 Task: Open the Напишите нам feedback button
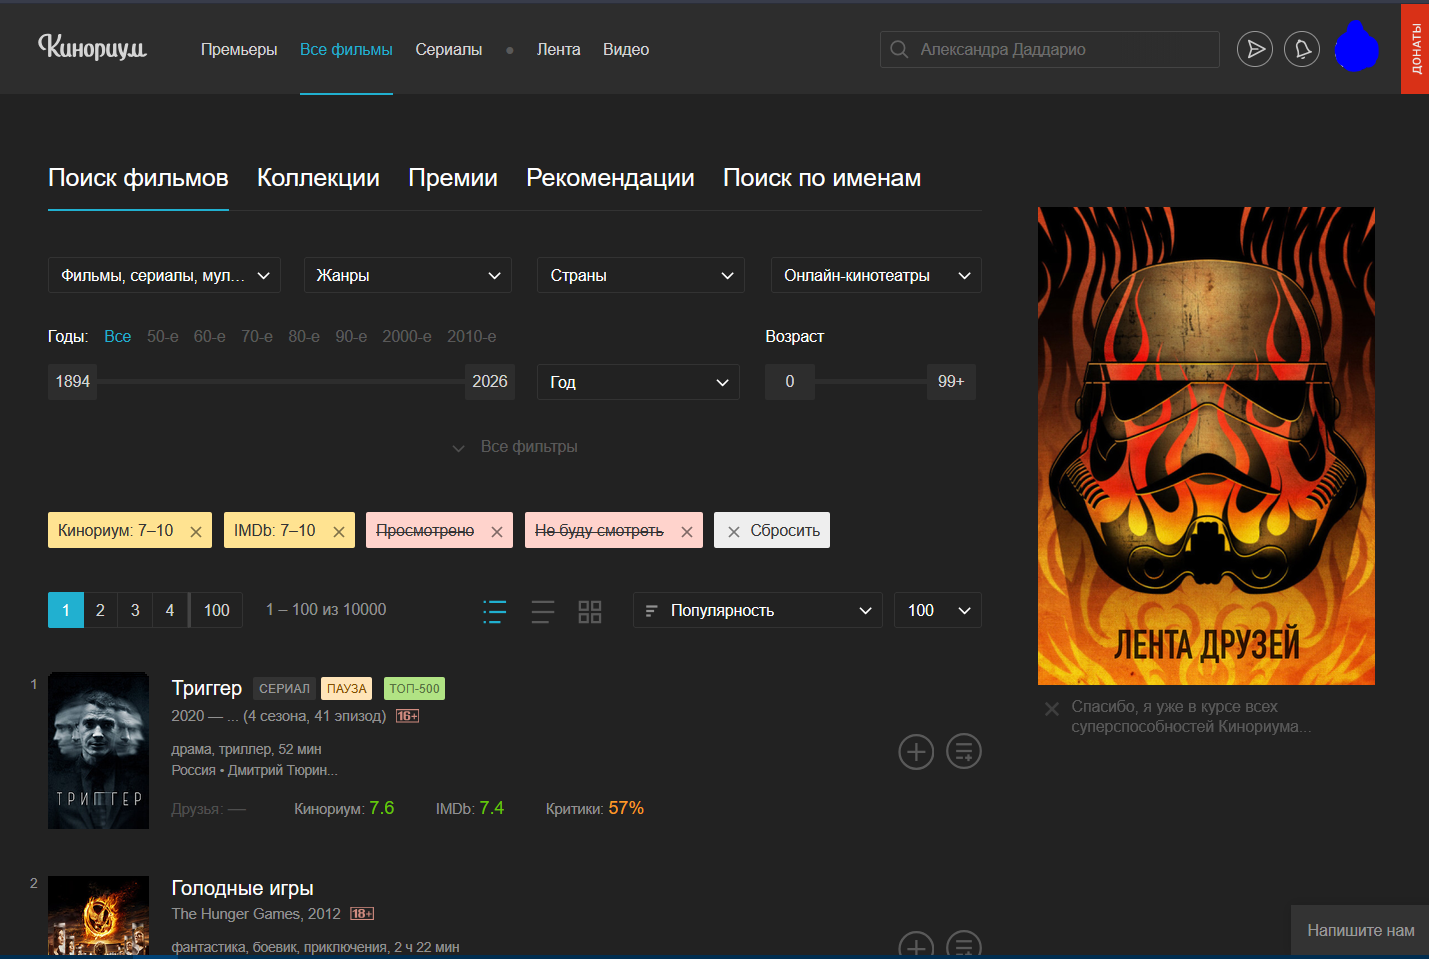[x=1360, y=931]
